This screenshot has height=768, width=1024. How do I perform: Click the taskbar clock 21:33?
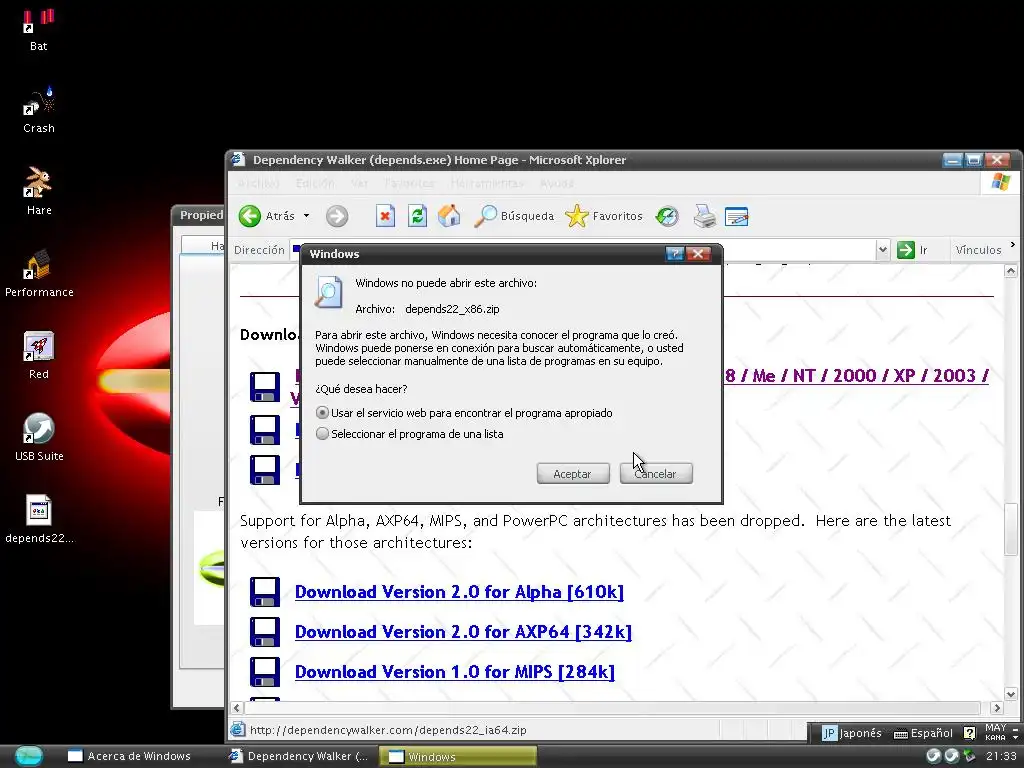[x=1000, y=756]
